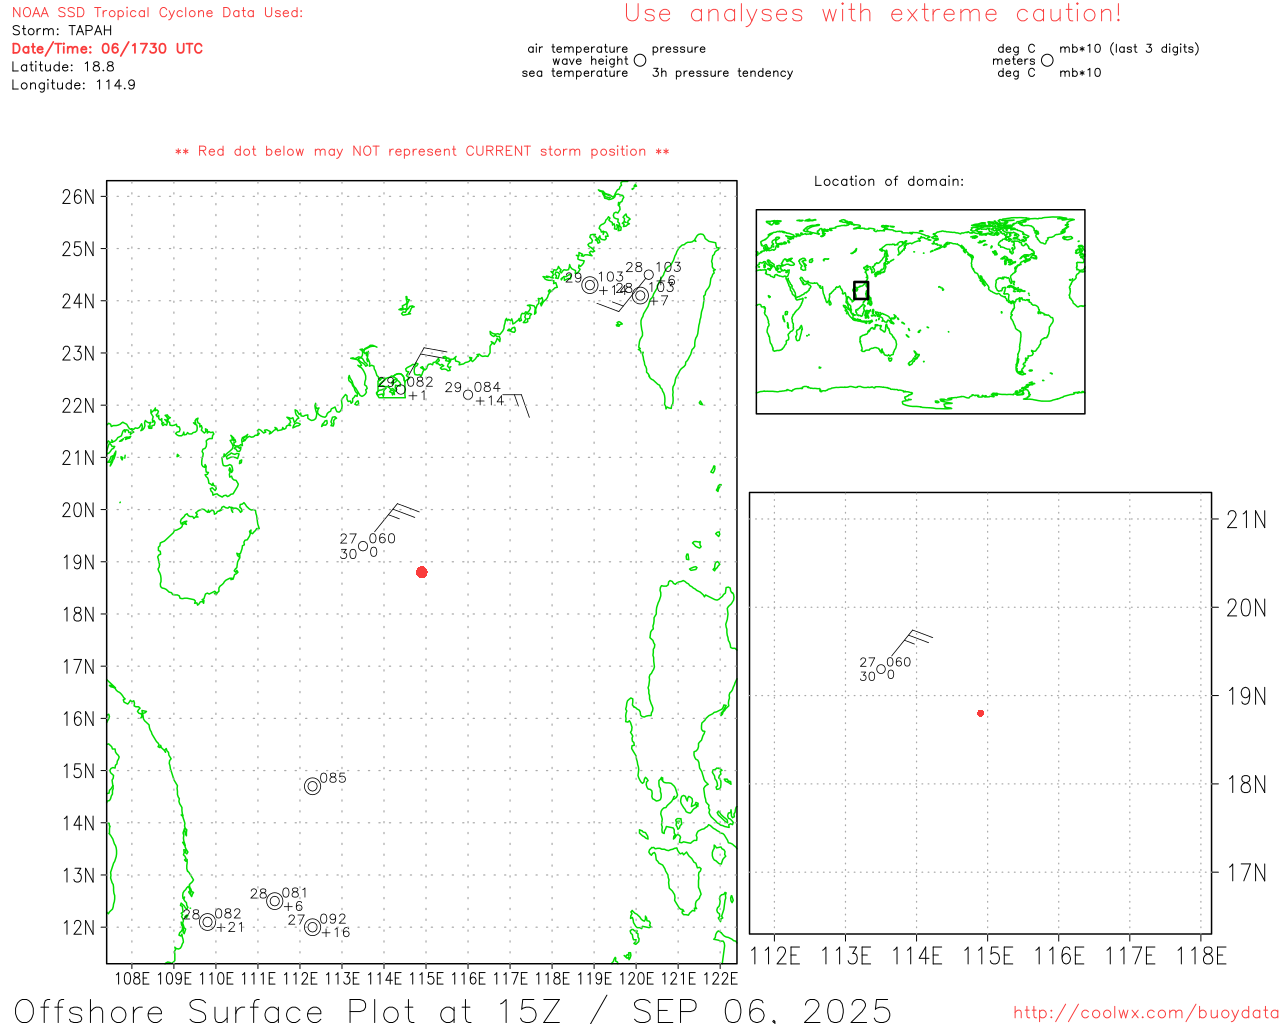This screenshot has height=1024, width=1280.
Task: Click the '118E' label on the zoomed inset
Action: tap(1201, 957)
